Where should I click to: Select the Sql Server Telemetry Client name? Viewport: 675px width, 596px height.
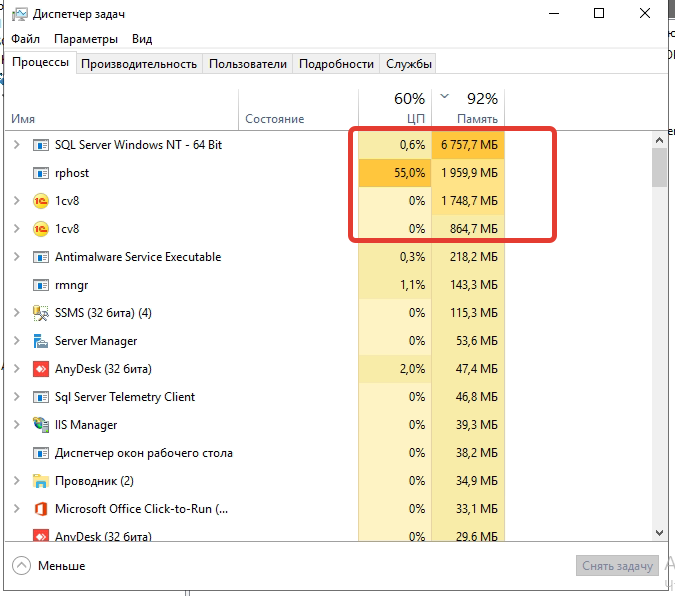pos(125,397)
